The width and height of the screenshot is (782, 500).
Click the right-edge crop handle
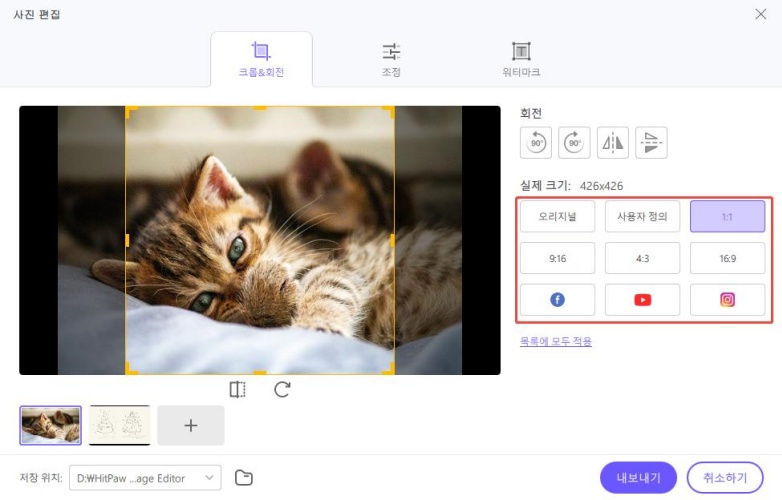[x=392, y=240]
